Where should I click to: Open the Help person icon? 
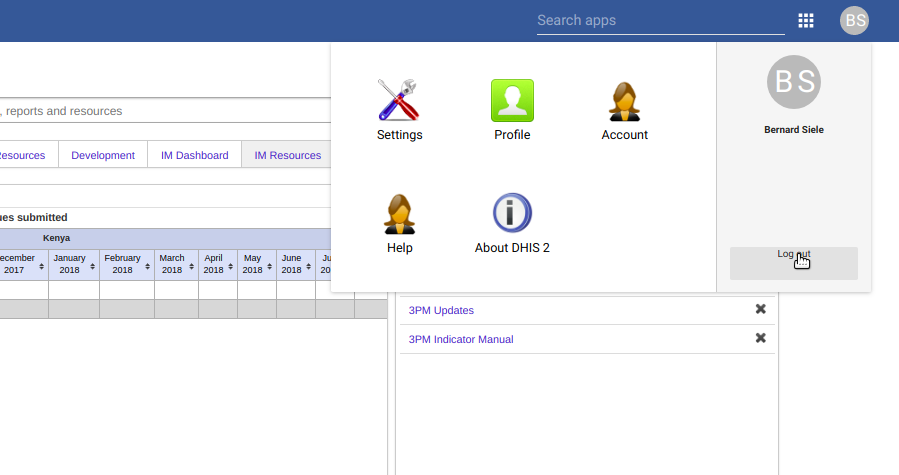tap(399, 214)
